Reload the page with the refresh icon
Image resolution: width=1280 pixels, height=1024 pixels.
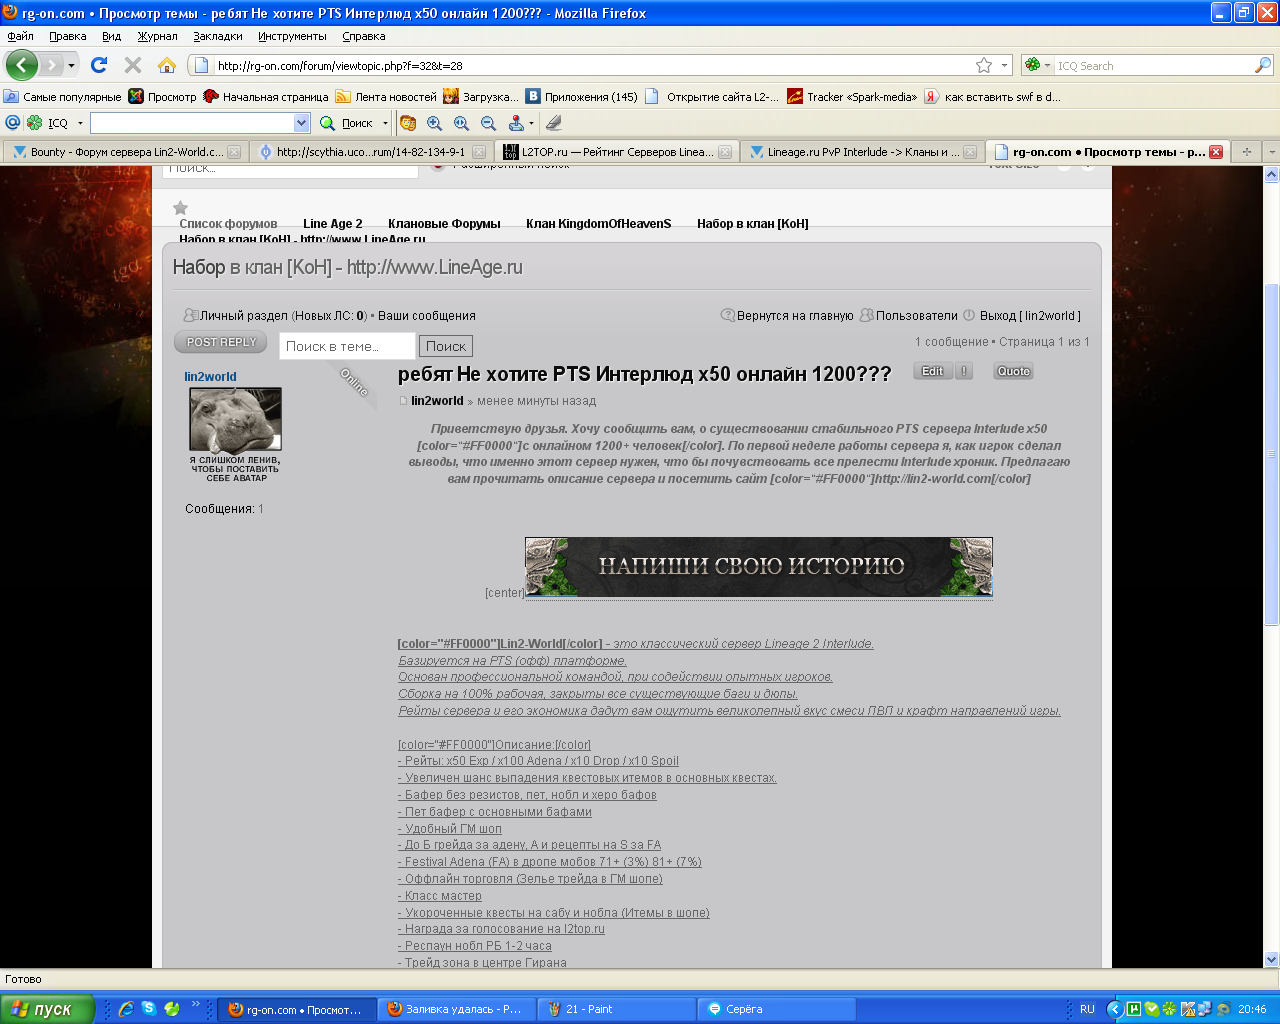[x=99, y=65]
